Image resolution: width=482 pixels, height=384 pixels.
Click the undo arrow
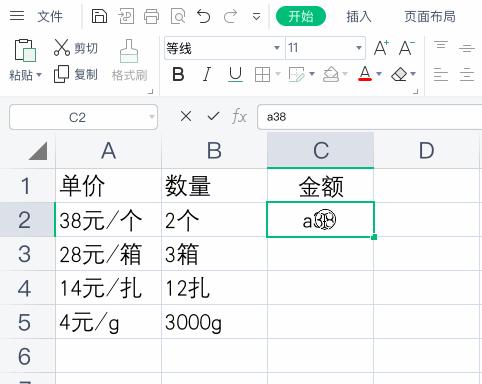203,16
